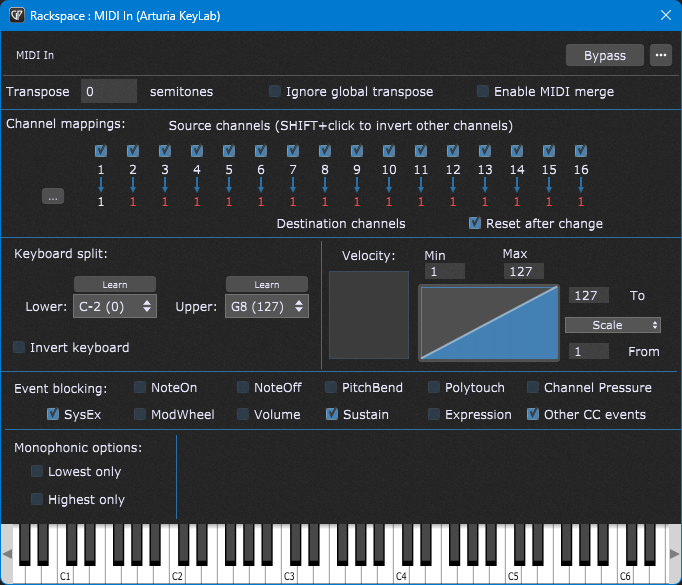
Task: Click red destination channel under source 8
Action: coord(325,202)
